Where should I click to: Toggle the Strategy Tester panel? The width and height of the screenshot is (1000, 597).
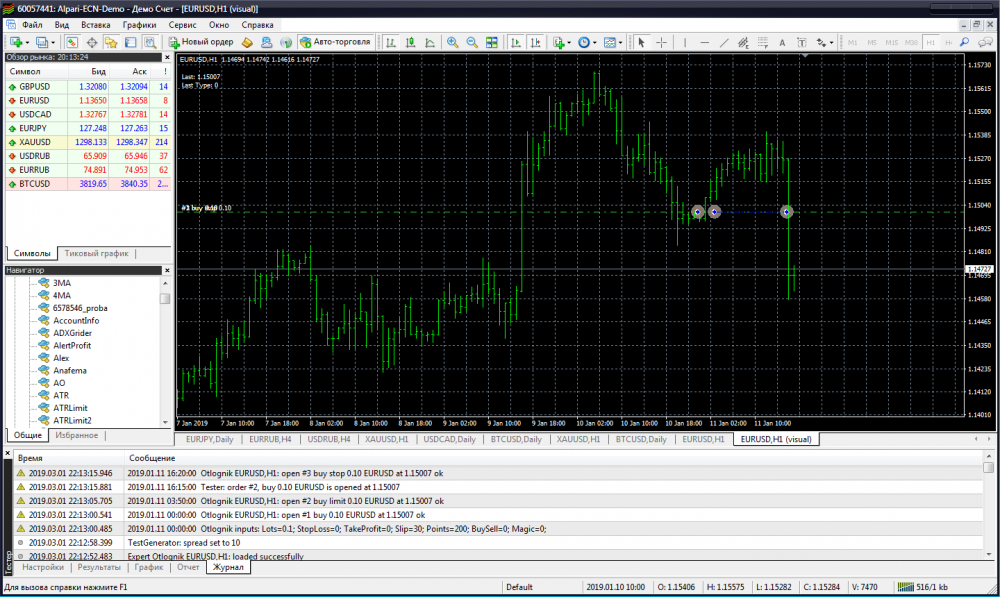point(150,42)
